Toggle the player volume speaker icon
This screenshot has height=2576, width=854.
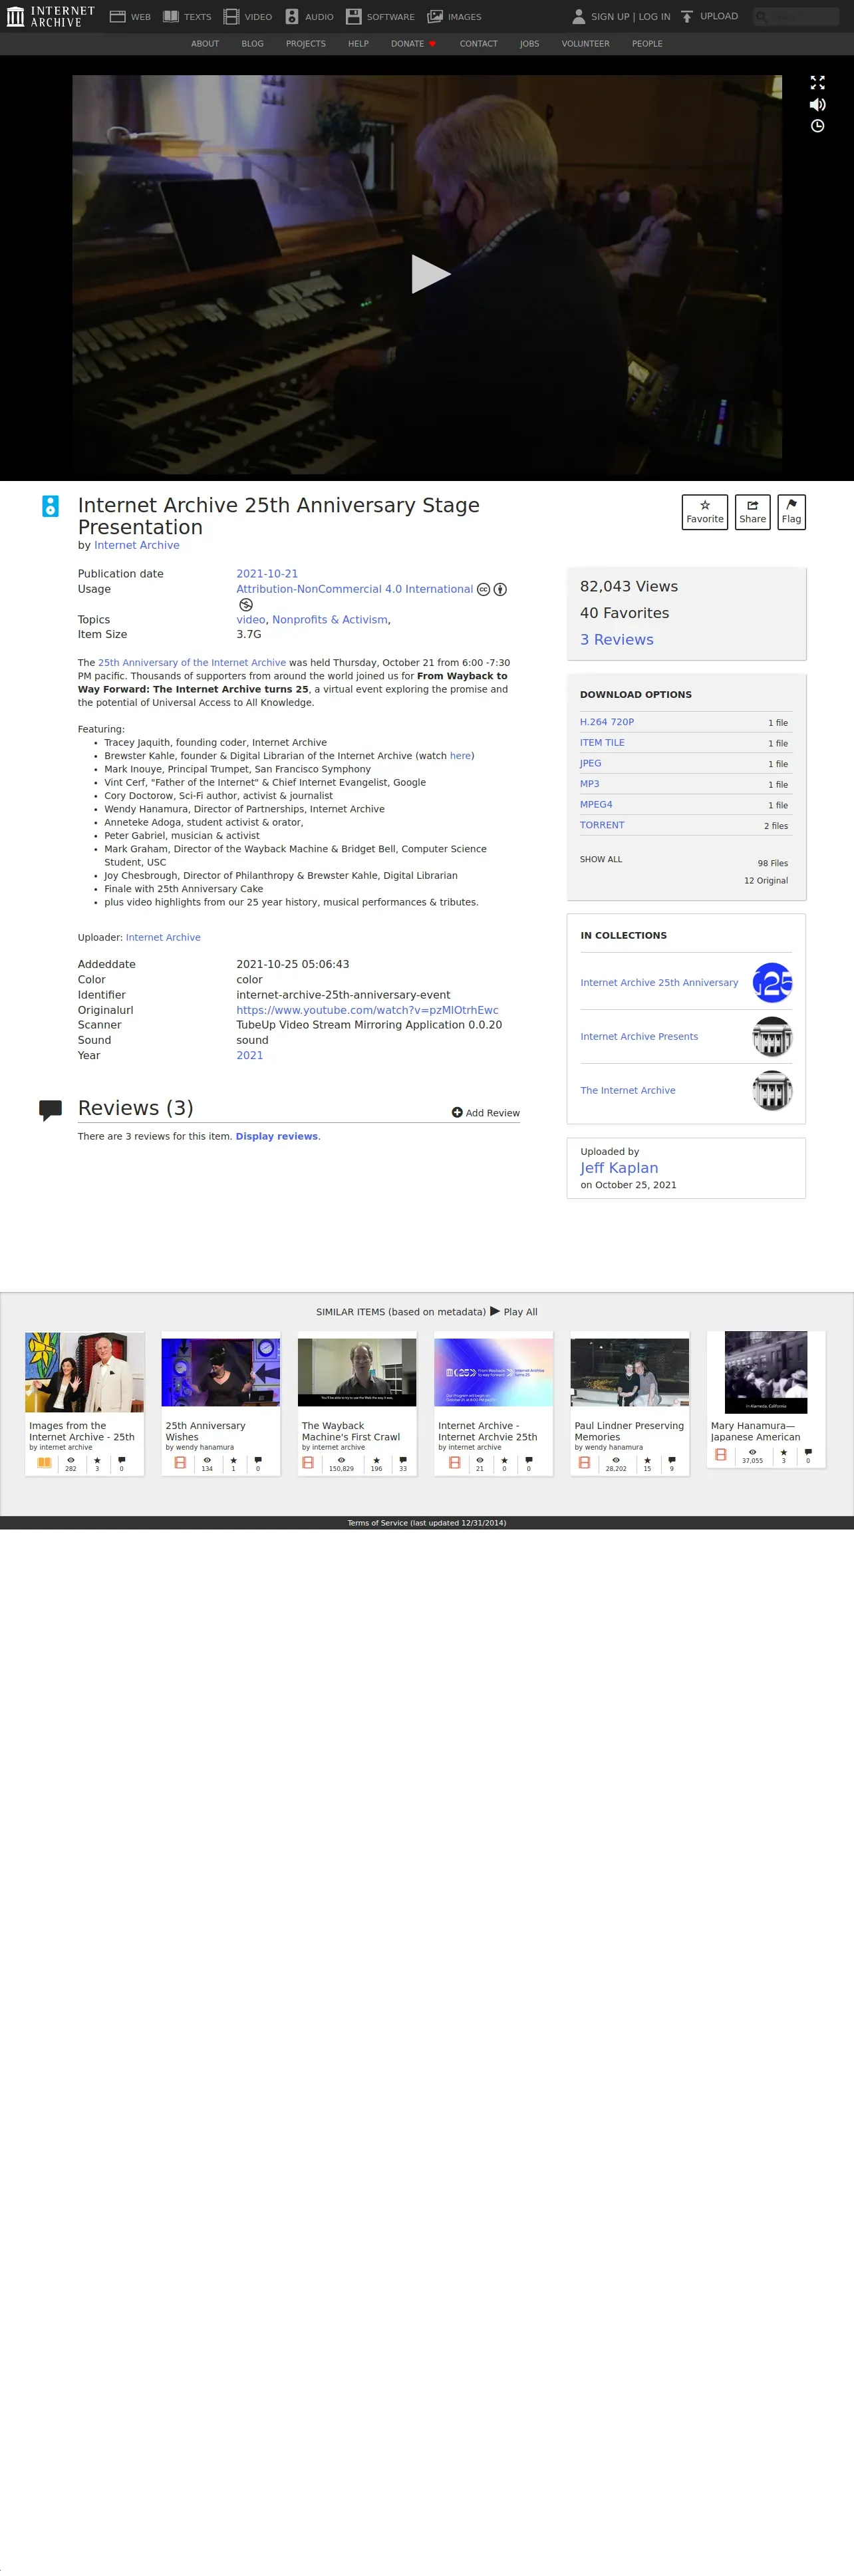coord(817,104)
